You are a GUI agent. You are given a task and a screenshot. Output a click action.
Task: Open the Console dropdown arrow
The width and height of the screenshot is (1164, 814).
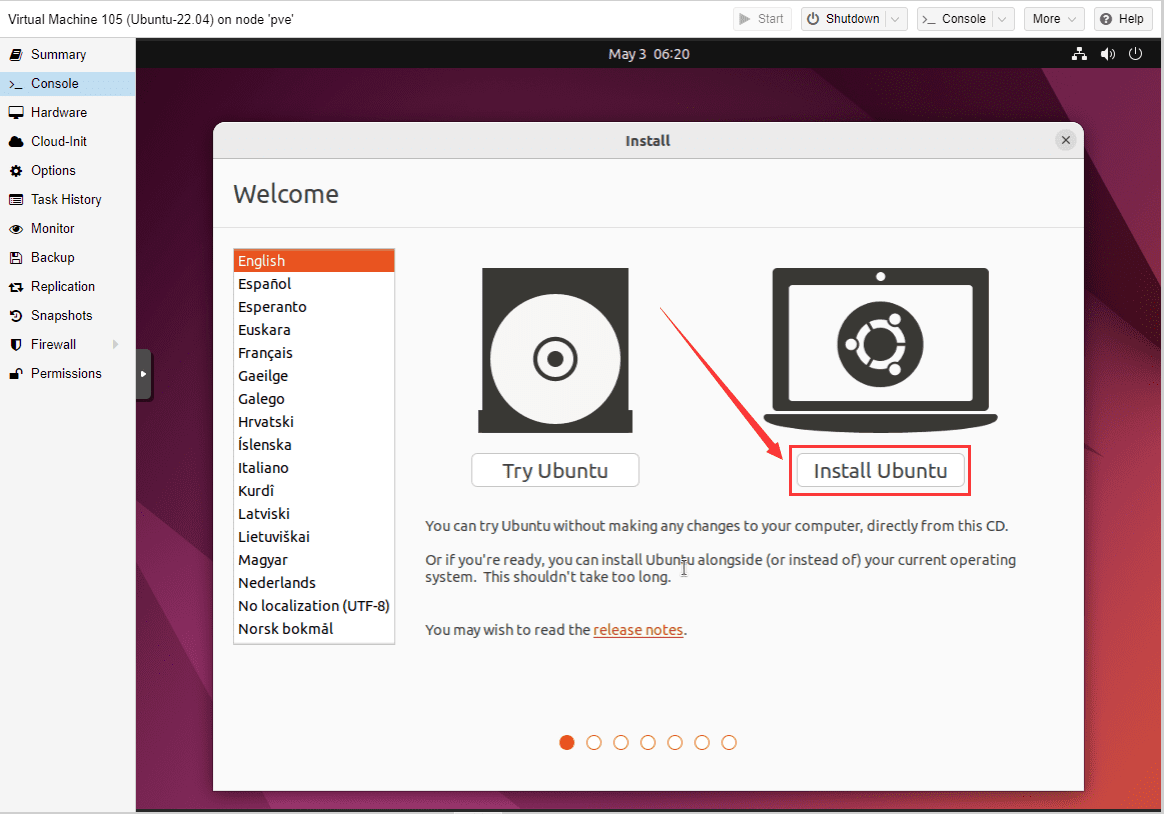(1003, 19)
